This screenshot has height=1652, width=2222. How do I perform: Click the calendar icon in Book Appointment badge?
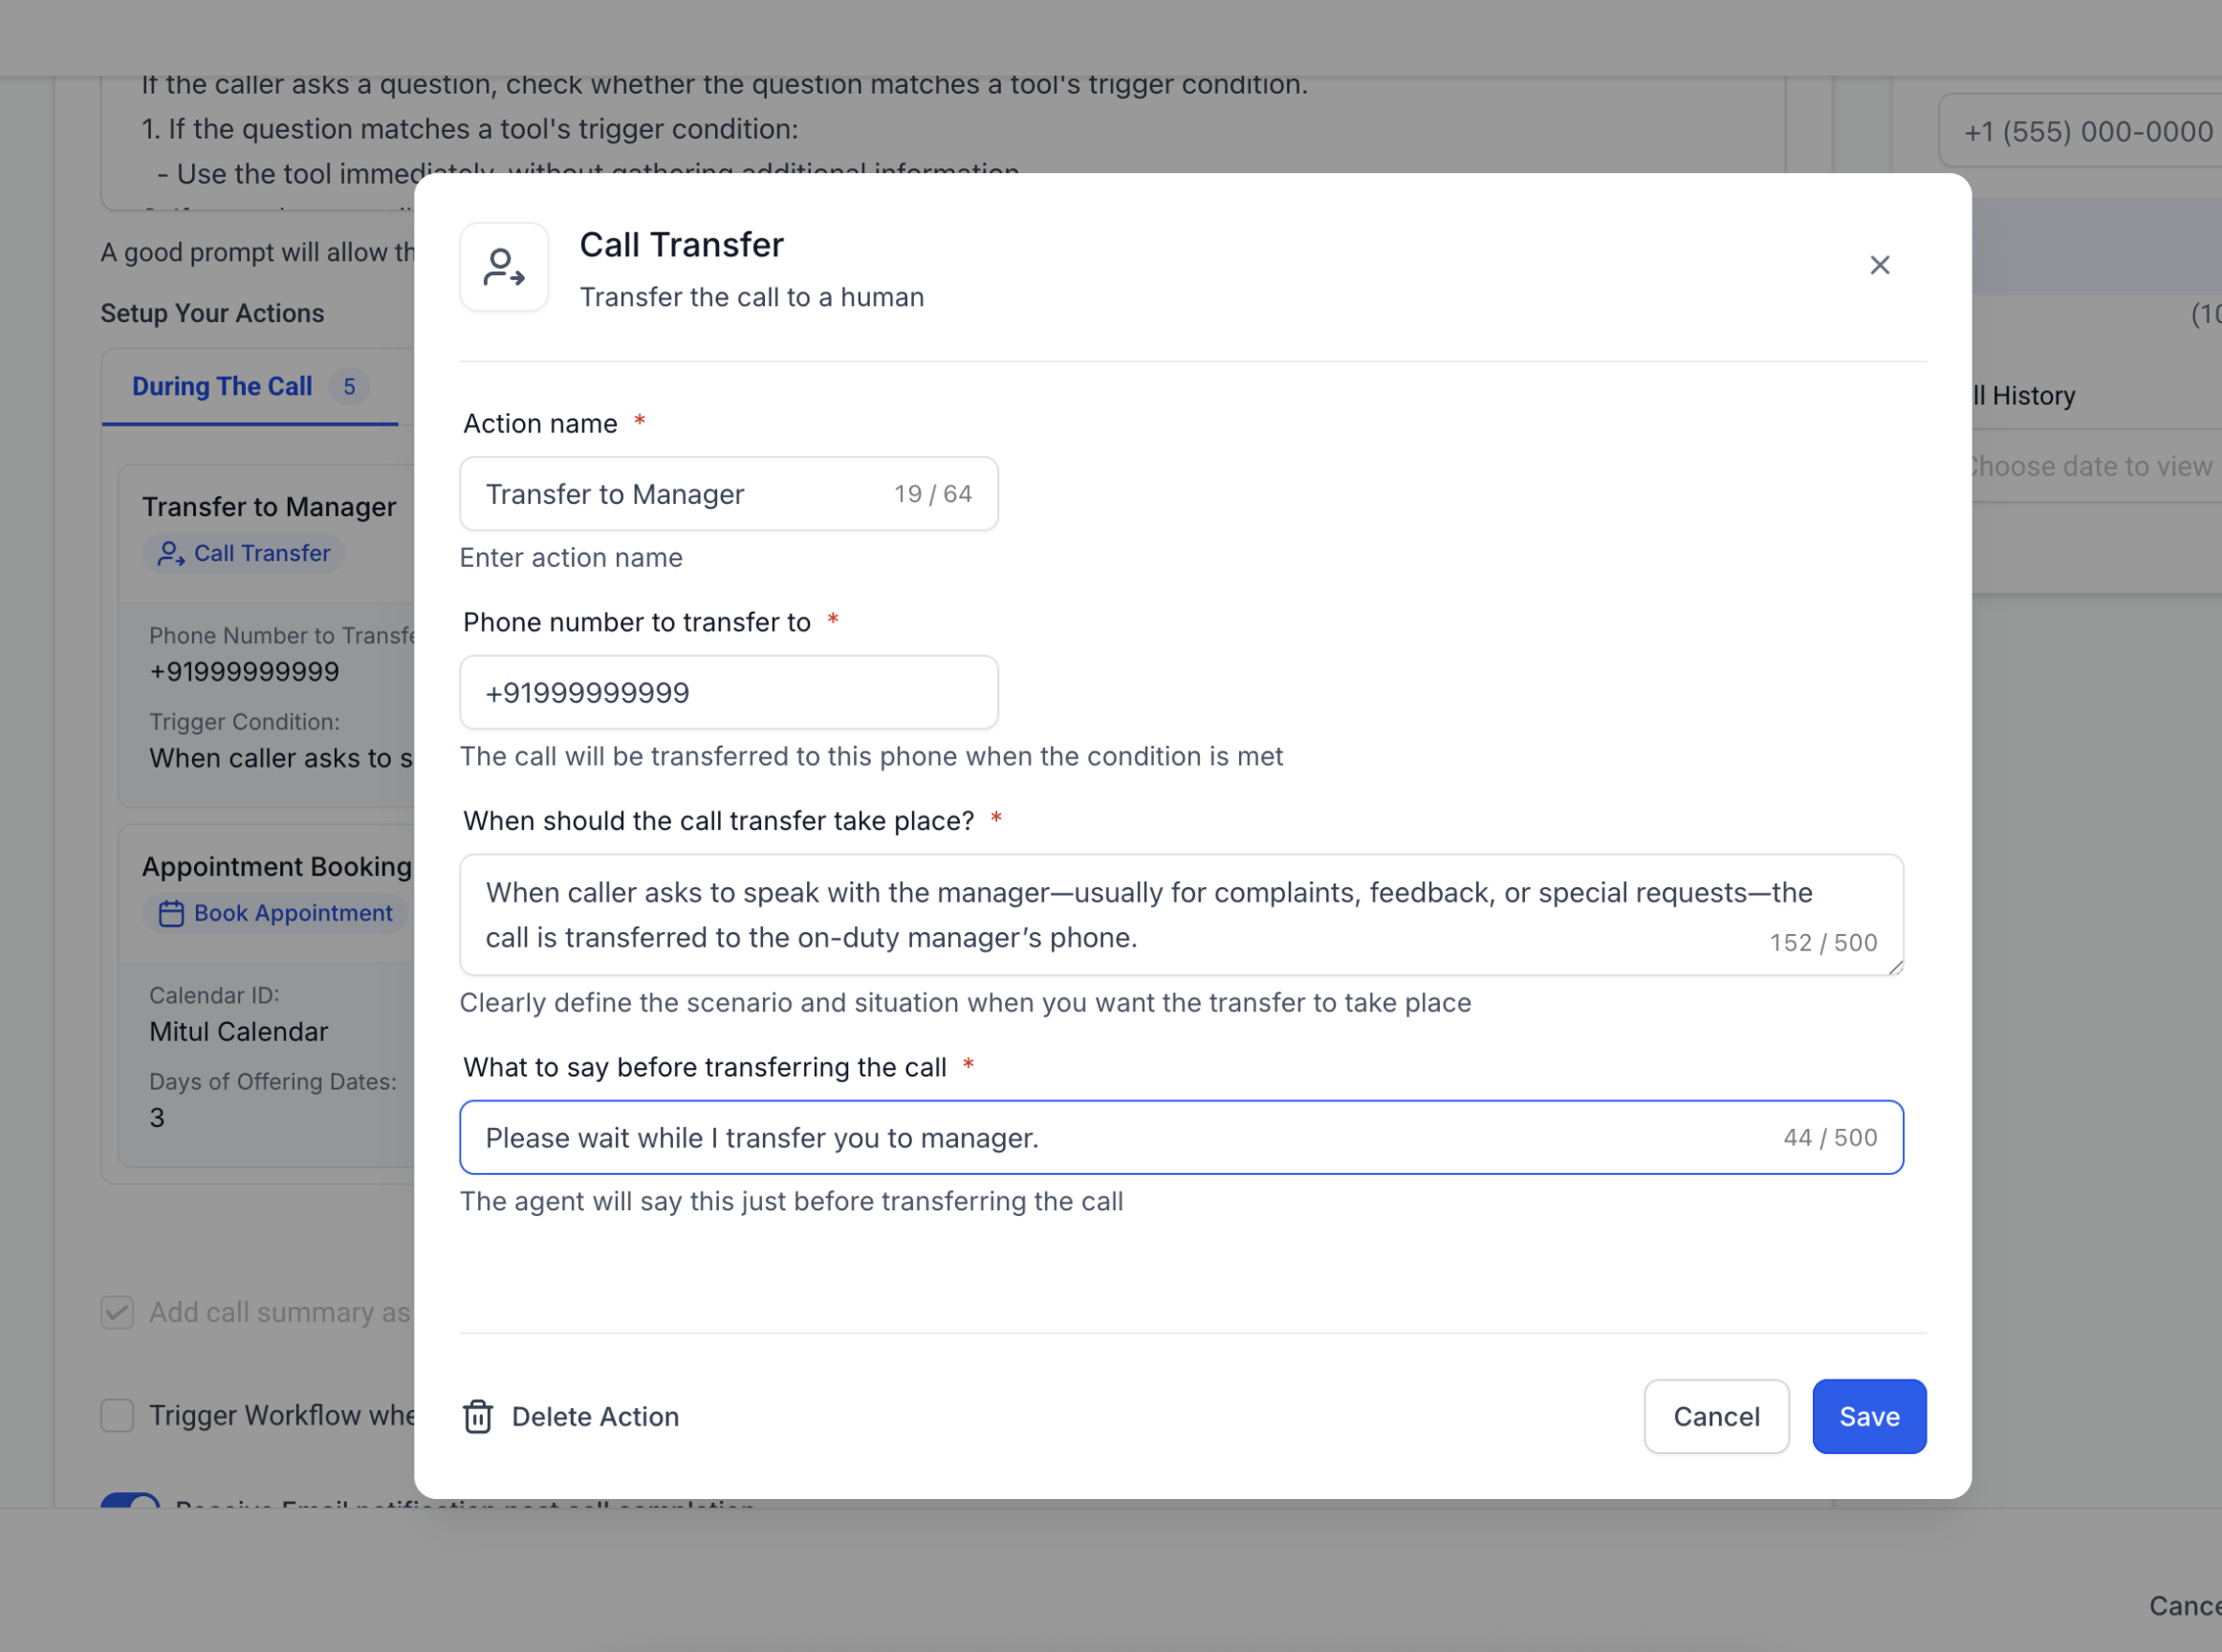point(171,914)
